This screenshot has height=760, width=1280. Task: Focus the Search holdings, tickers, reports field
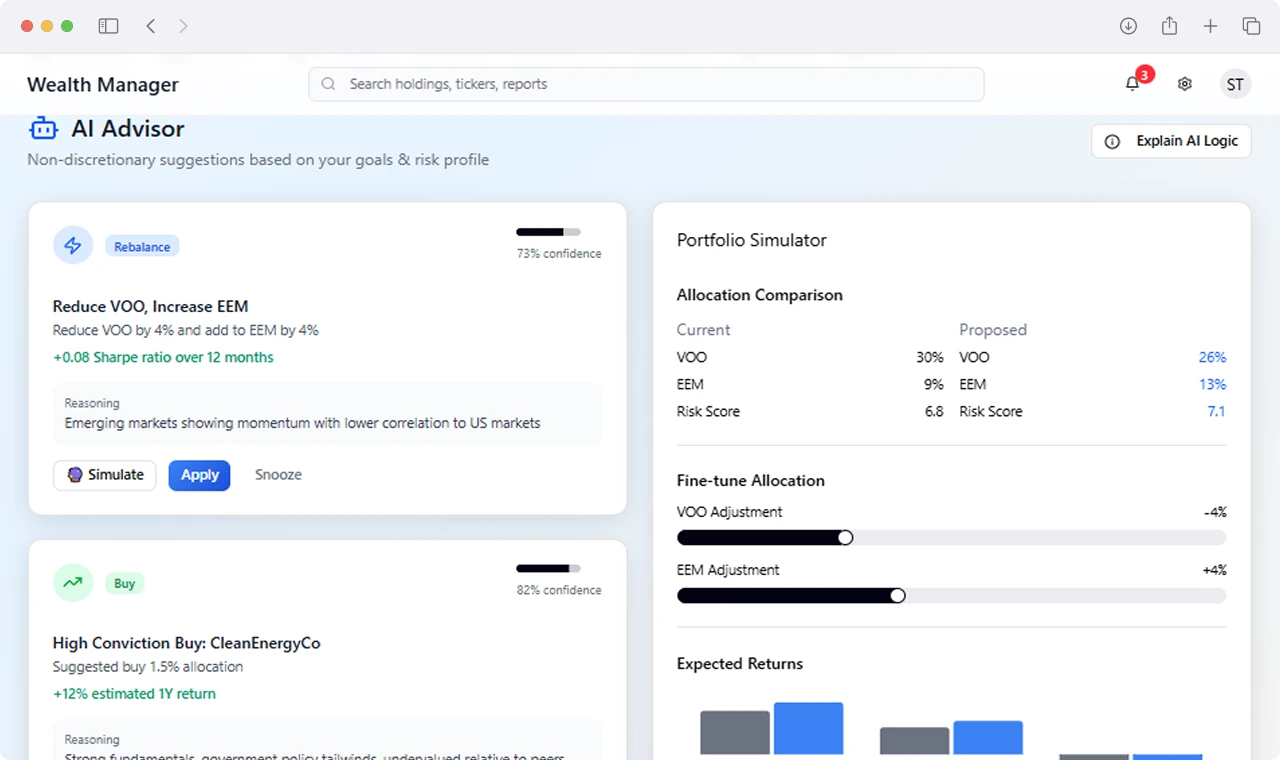pos(646,84)
